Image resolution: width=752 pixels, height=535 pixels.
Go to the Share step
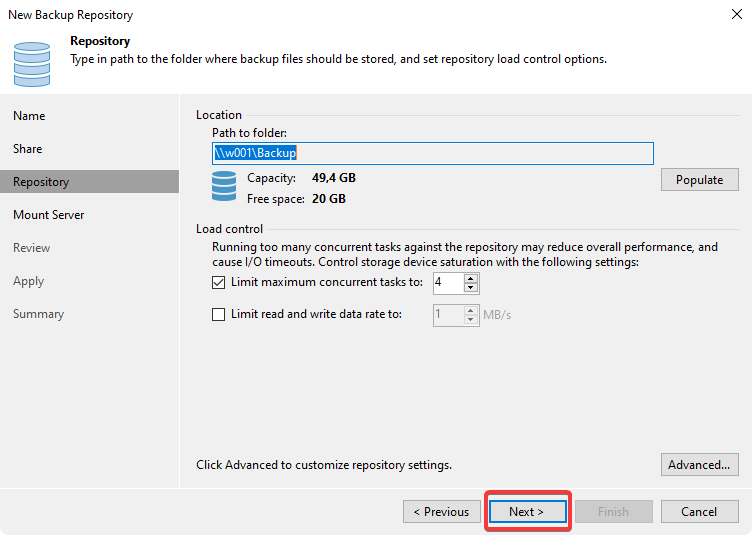coord(28,149)
